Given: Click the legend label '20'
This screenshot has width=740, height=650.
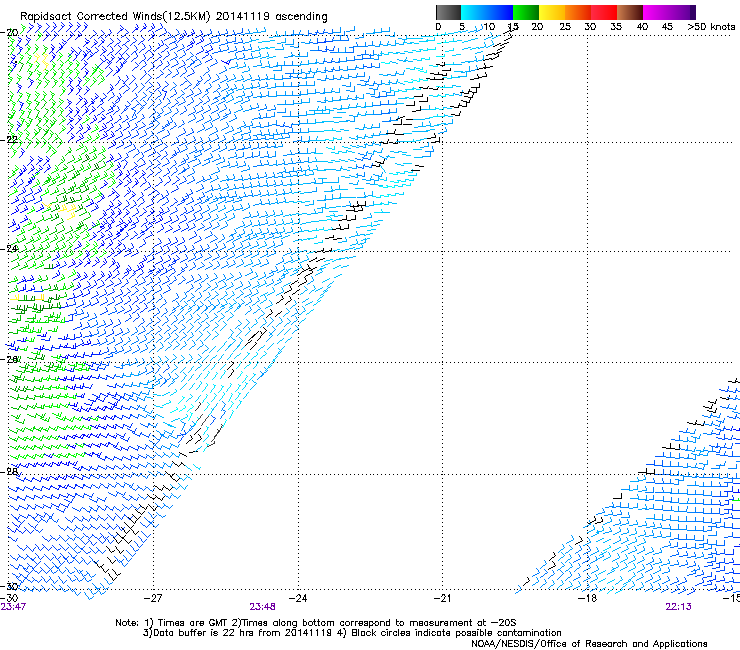Looking at the screenshot, I should click(537, 26).
